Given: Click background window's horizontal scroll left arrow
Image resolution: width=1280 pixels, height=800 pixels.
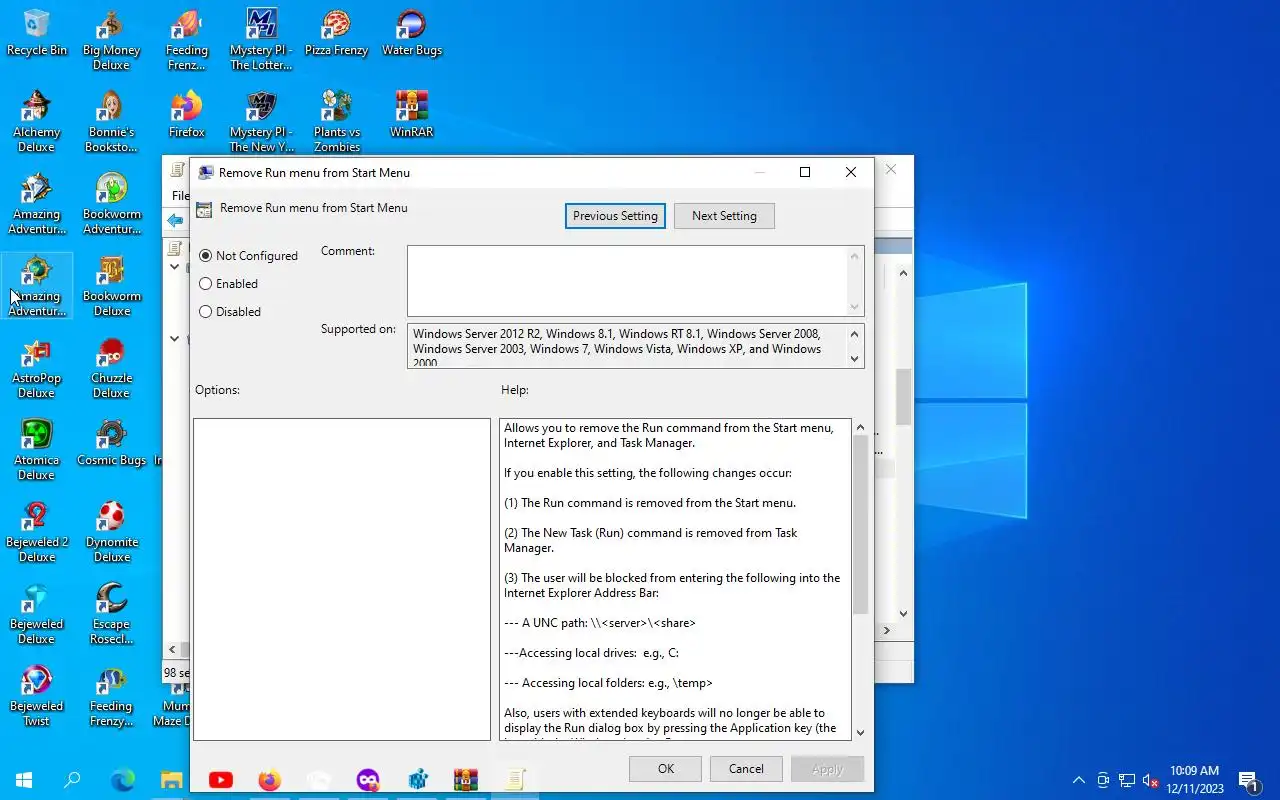Looking at the screenshot, I should click(x=172, y=650).
